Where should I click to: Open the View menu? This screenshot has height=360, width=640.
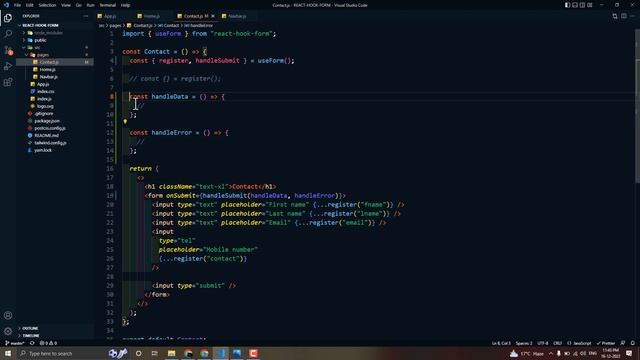pyautogui.click(x=66, y=5)
